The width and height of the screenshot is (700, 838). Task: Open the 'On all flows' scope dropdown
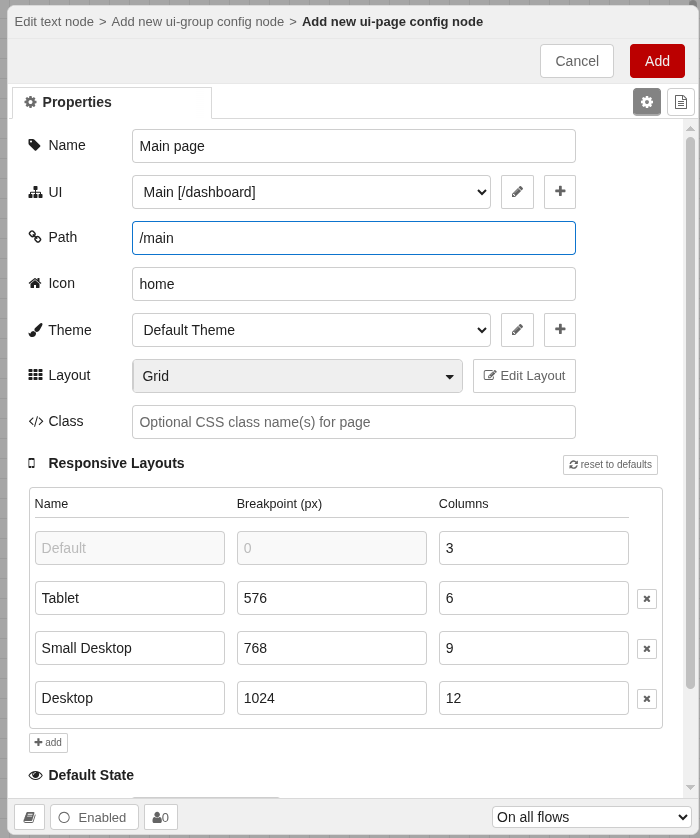point(592,817)
